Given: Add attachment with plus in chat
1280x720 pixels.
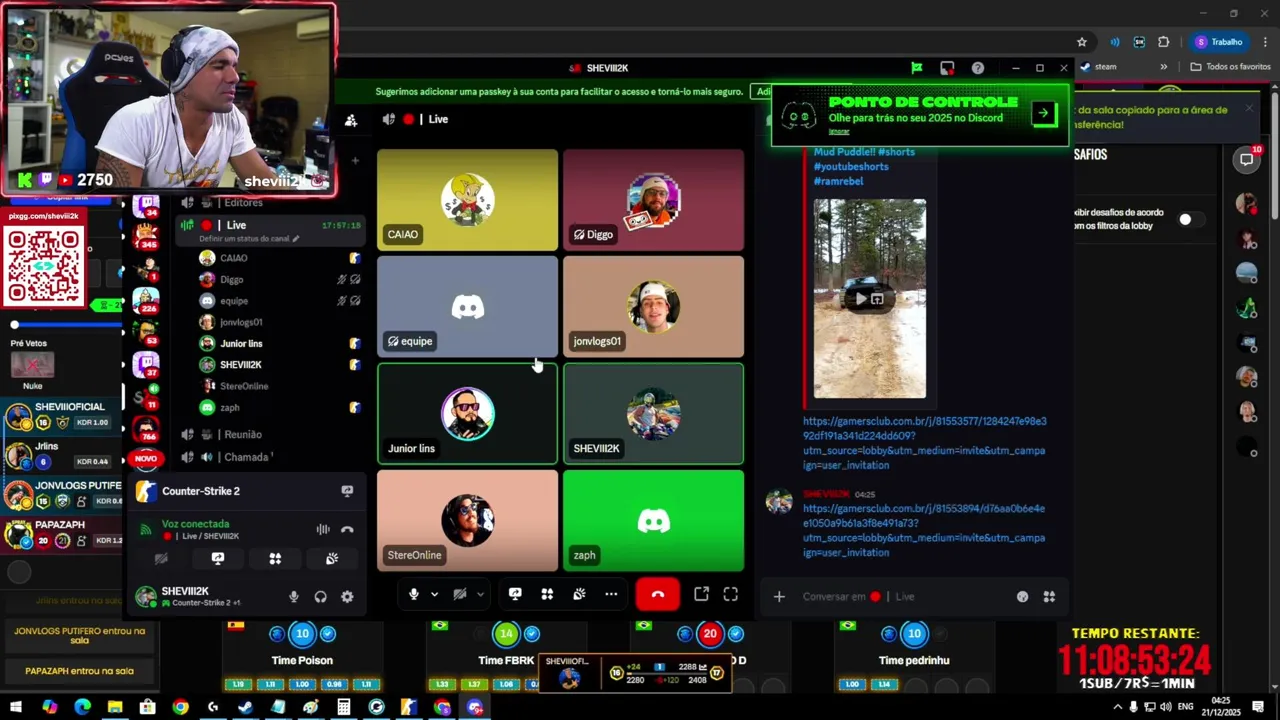Looking at the screenshot, I should 779,597.
